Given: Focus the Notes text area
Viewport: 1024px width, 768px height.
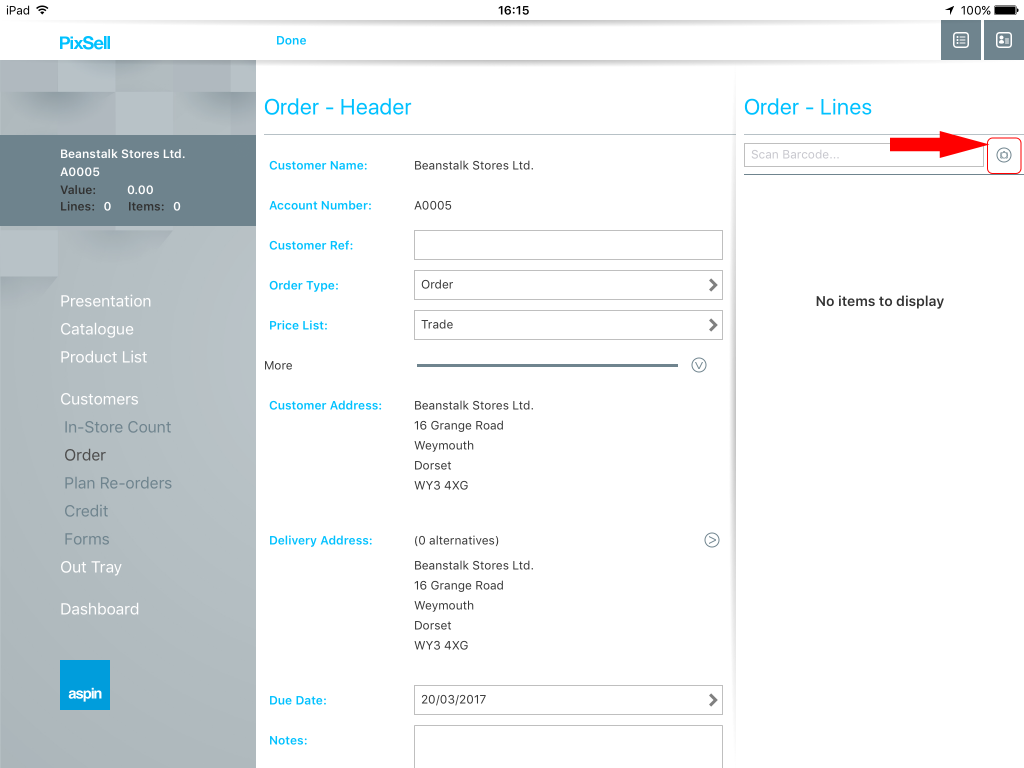Looking at the screenshot, I should (x=568, y=746).
